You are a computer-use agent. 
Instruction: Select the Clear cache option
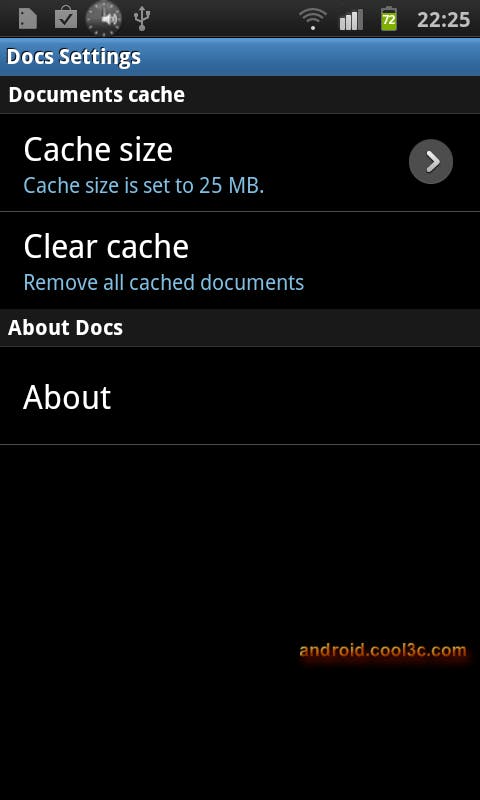[240, 261]
